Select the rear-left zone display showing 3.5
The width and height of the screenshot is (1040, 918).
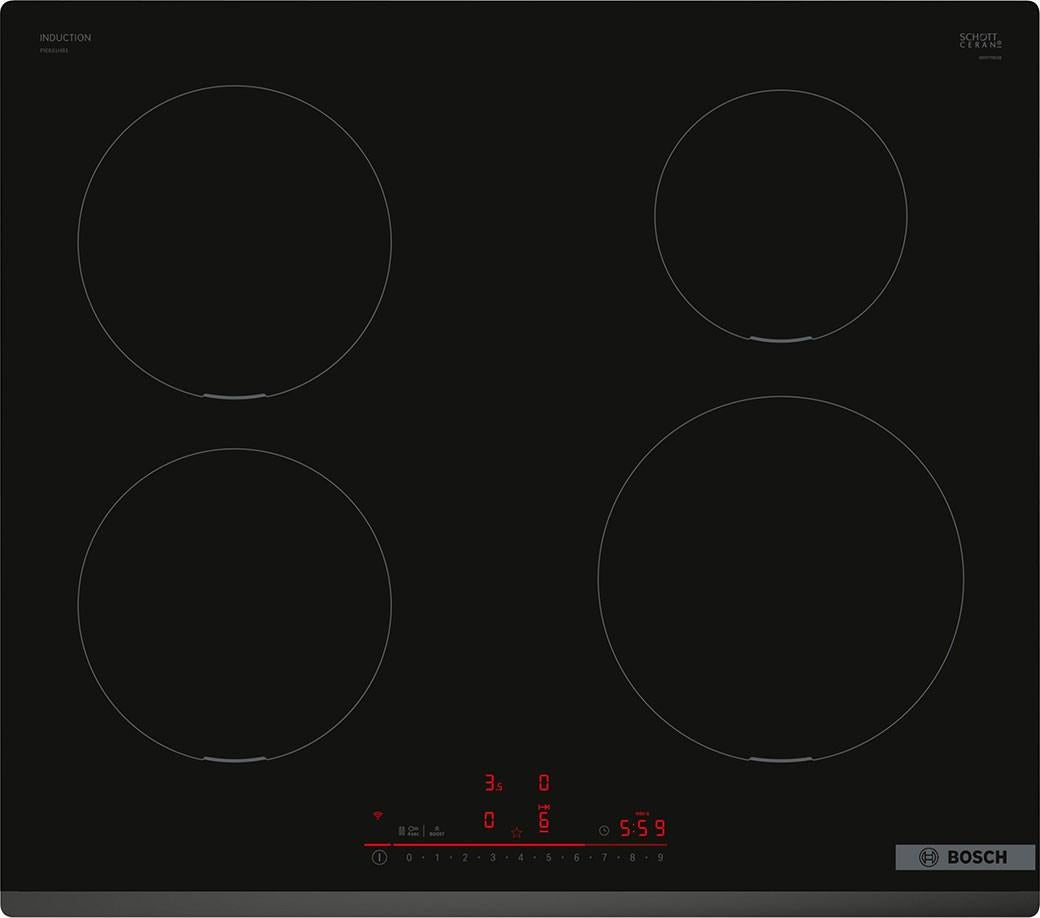(x=493, y=783)
